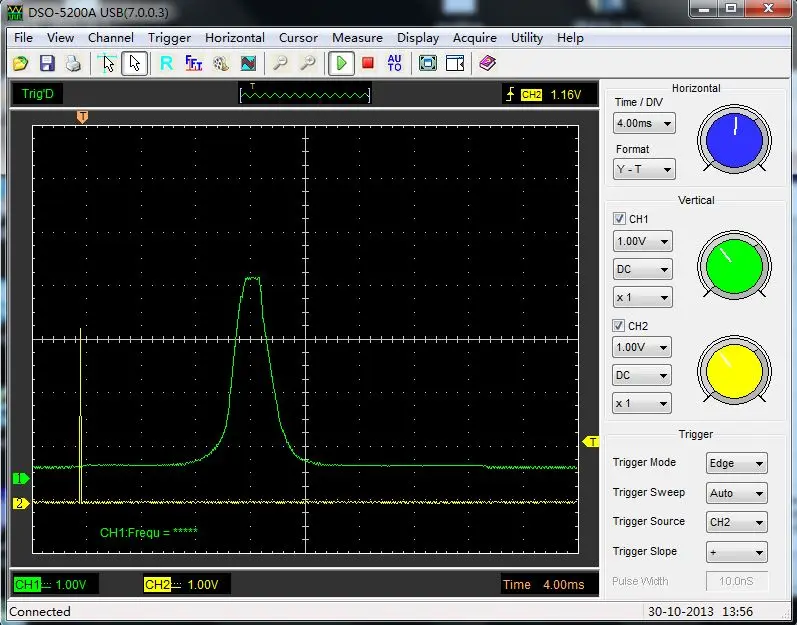Click the orange trigger position marker above the graph

82,117
